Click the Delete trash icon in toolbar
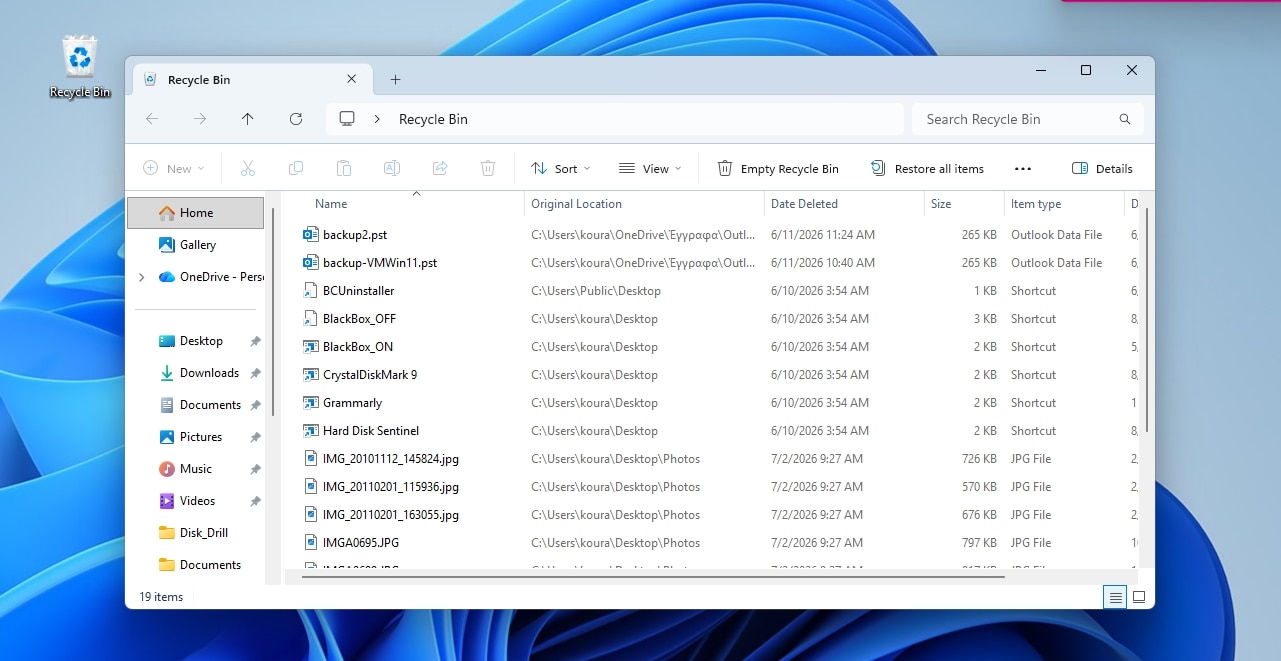1281x661 pixels. pyautogui.click(x=488, y=168)
